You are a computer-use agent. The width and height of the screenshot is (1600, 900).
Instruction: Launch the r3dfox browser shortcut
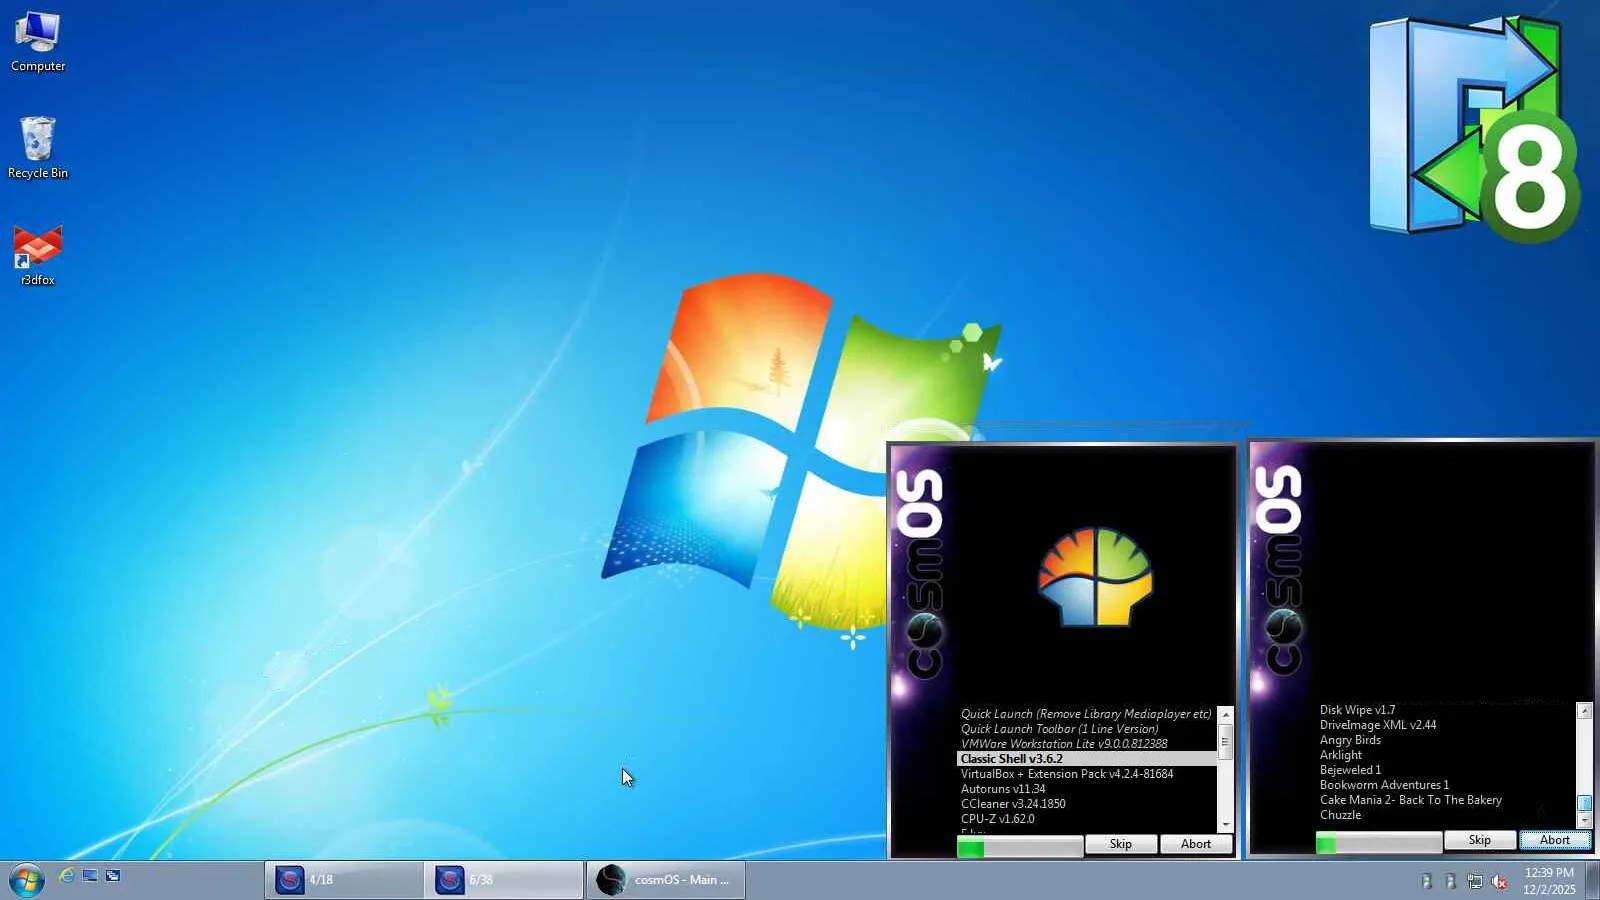click(x=38, y=255)
